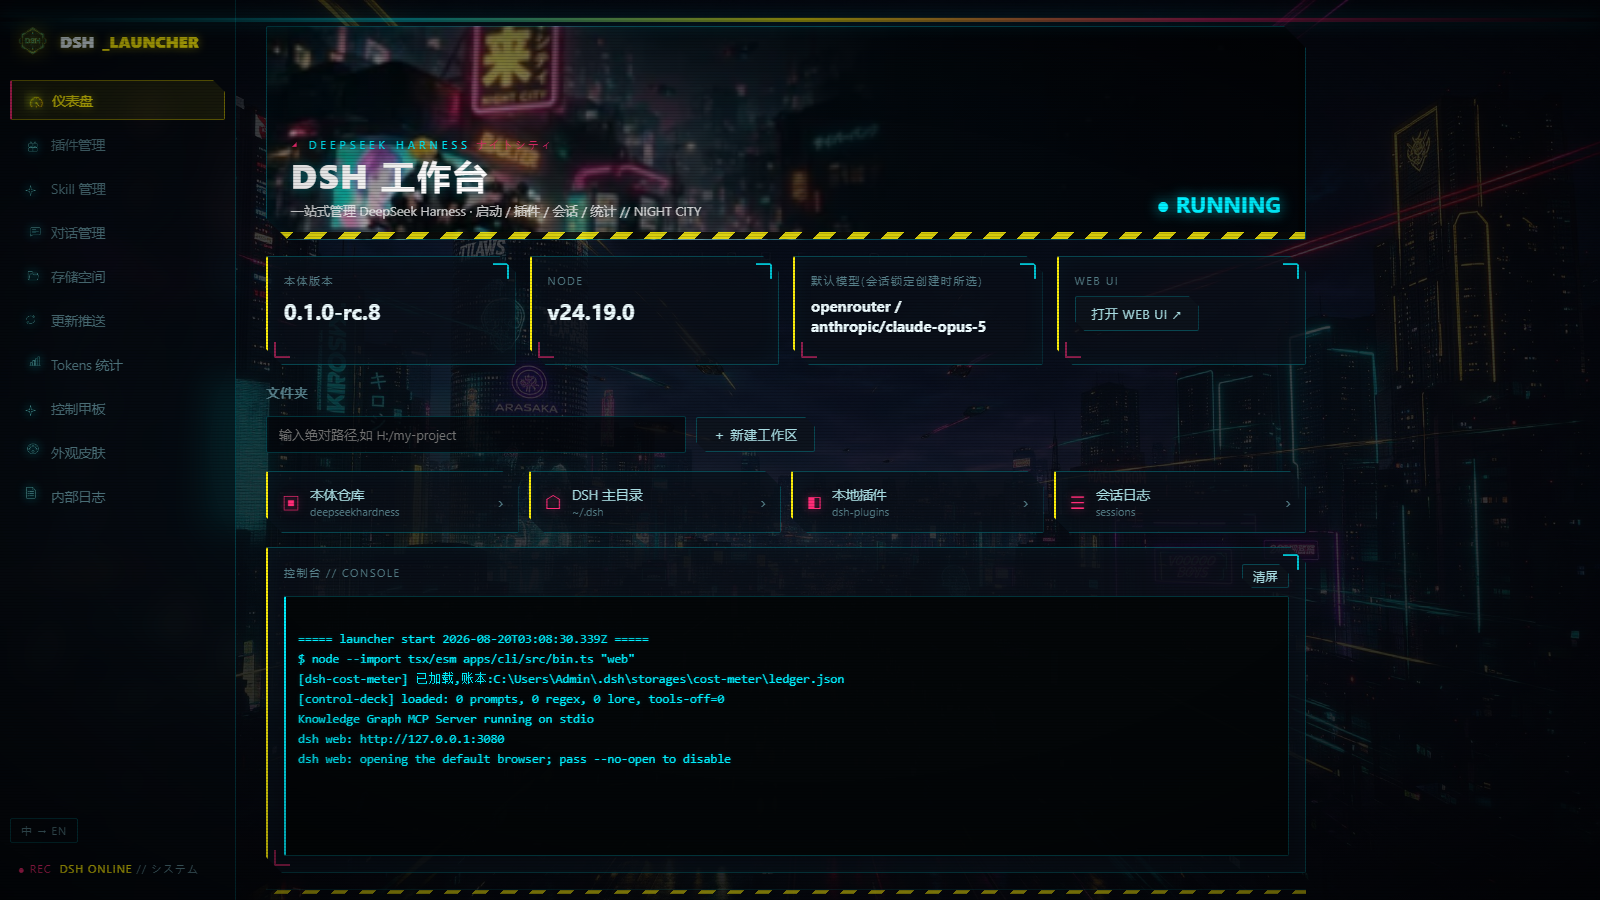
Task: Toggle language with 中 → EN button
Action: point(44,831)
